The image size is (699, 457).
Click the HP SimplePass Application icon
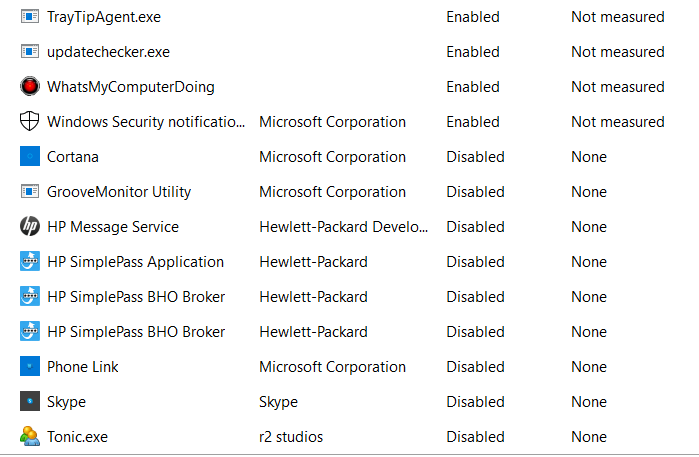click(x=29, y=262)
